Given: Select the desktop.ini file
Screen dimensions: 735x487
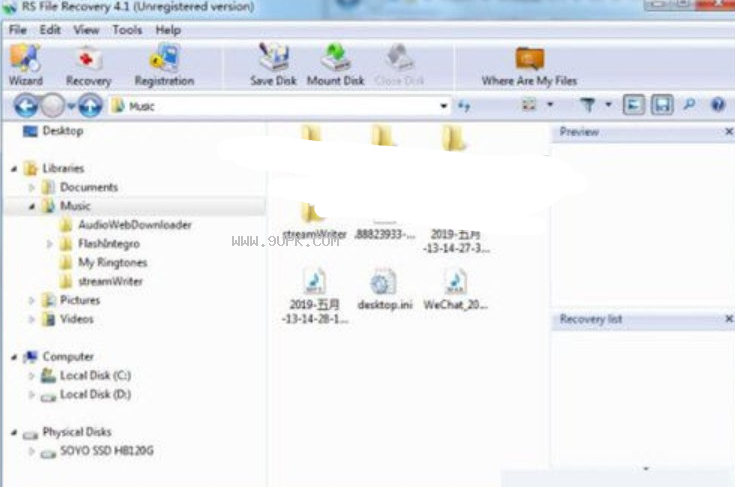Looking at the screenshot, I should 384,289.
